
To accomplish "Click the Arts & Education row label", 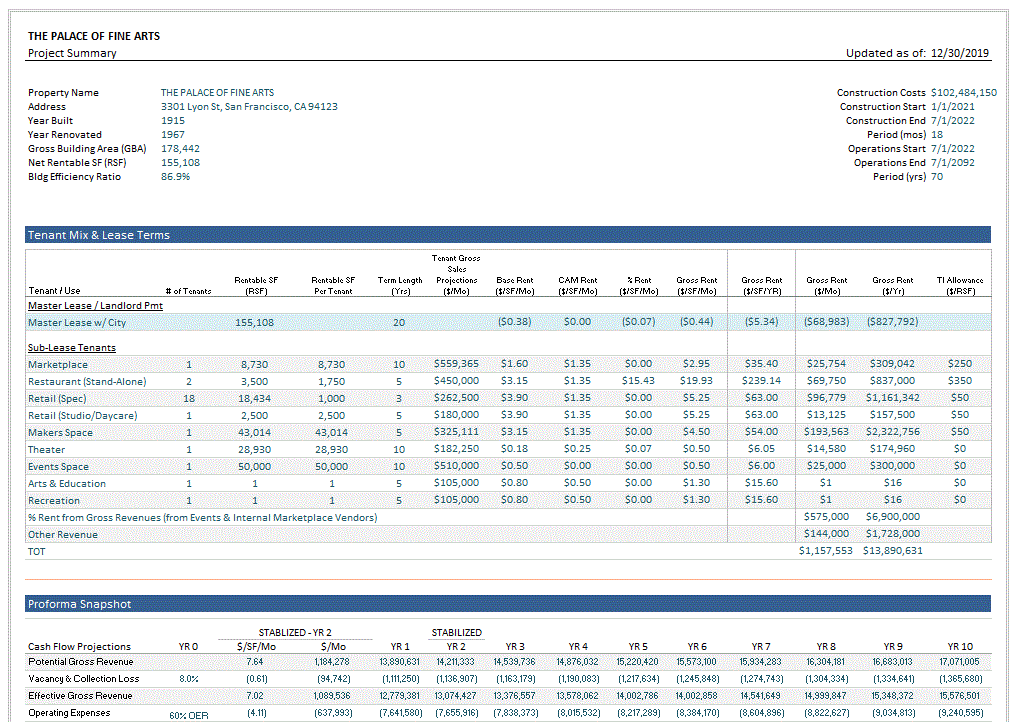I will [x=66, y=483].
